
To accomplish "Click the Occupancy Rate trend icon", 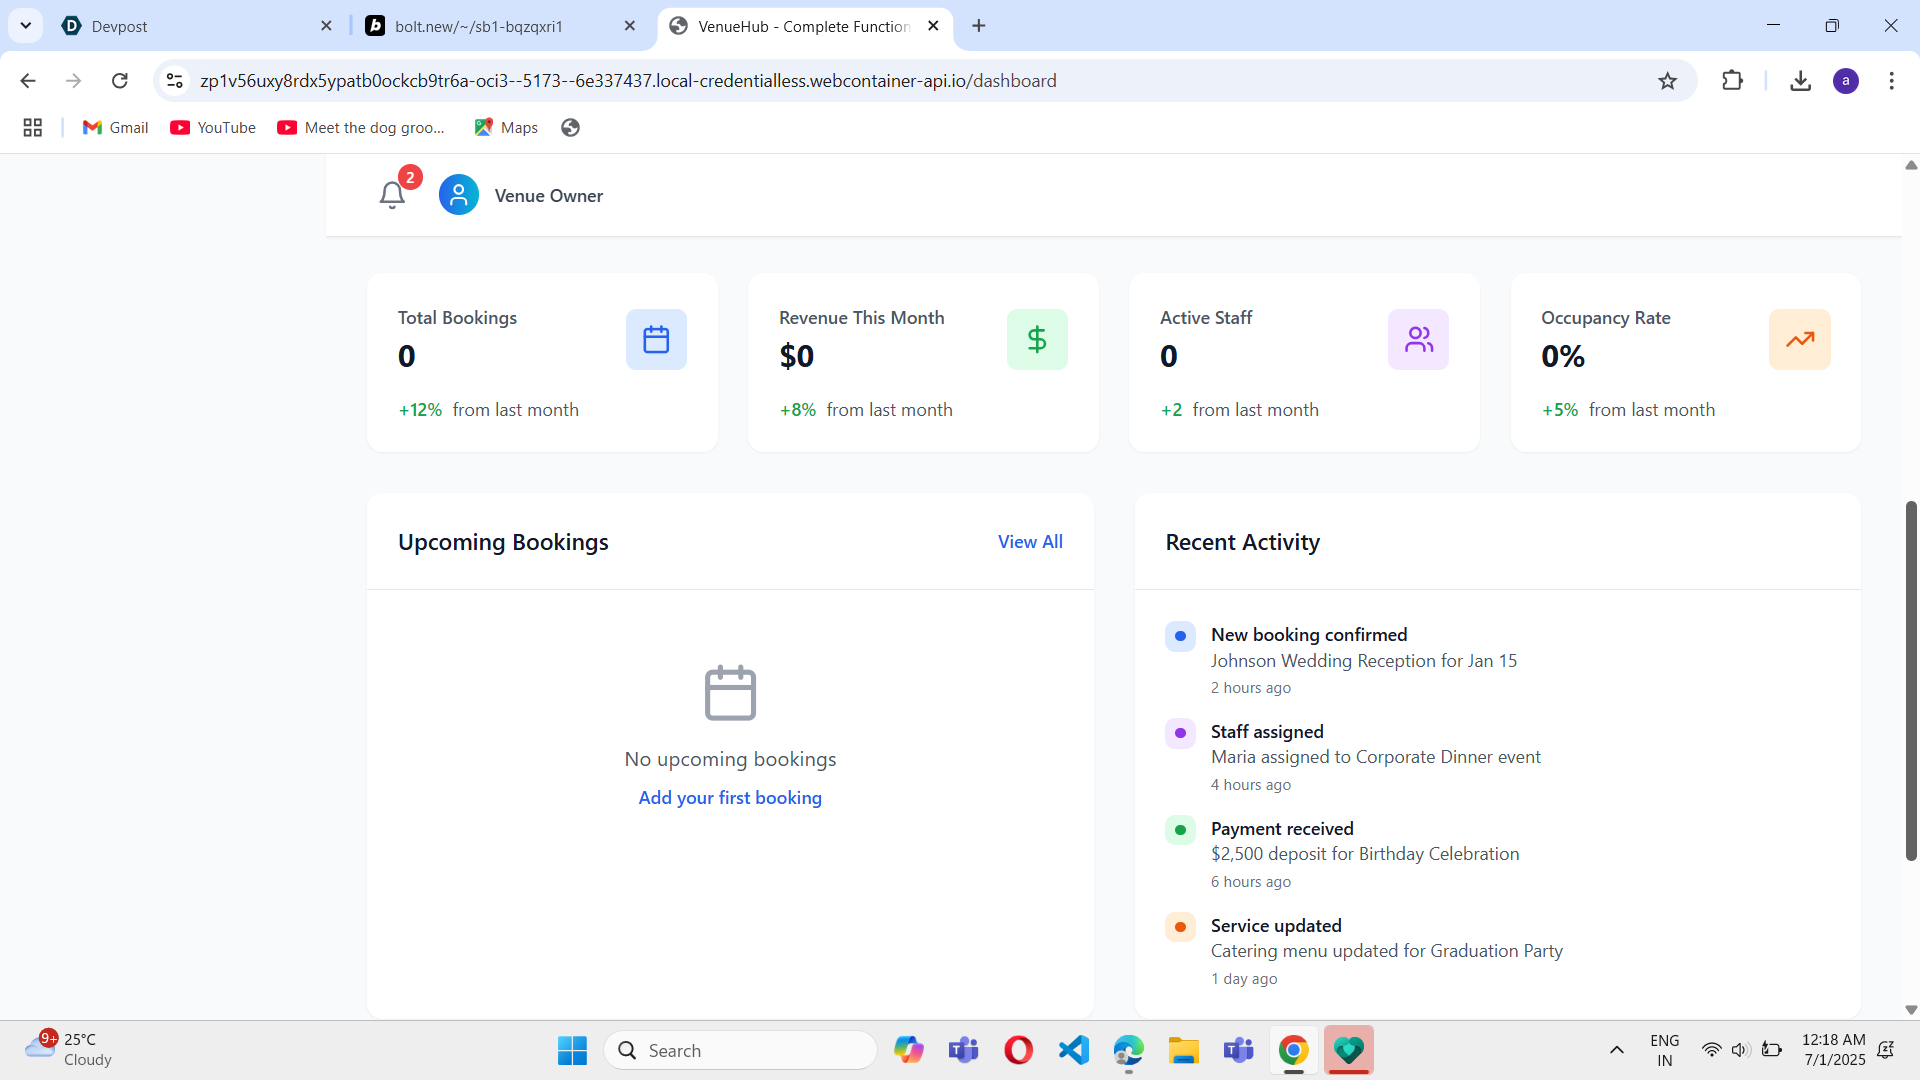I will [1799, 340].
